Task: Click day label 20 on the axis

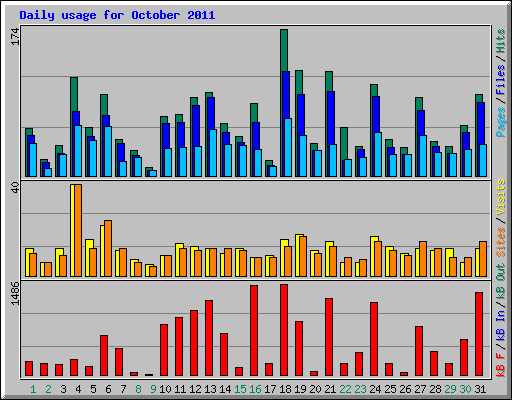Action: click(315, 389)
